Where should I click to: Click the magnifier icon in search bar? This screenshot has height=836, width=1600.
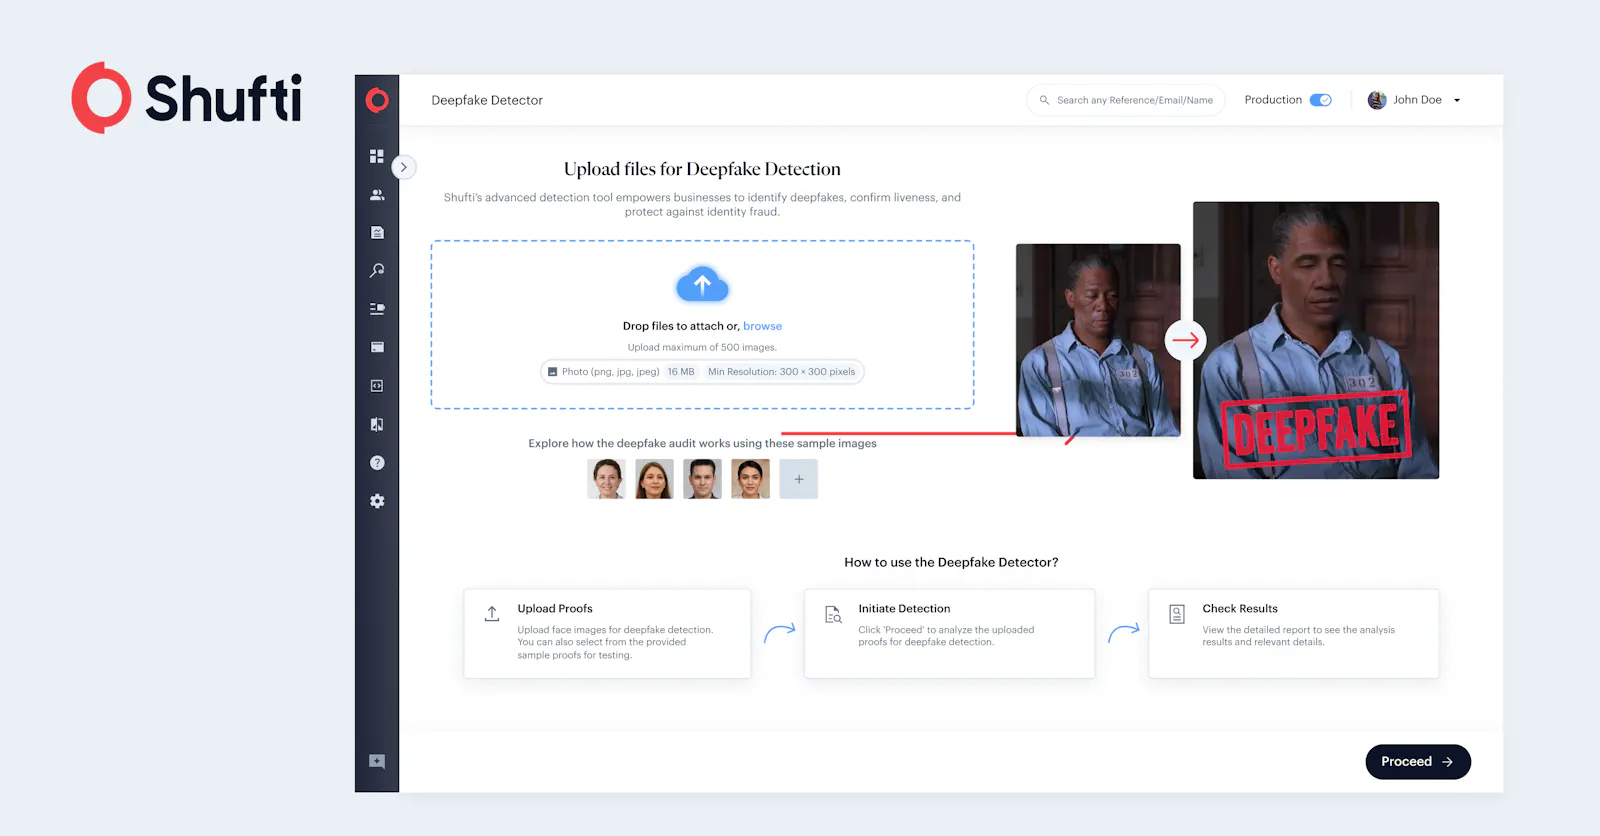[x=1044, y=100]
